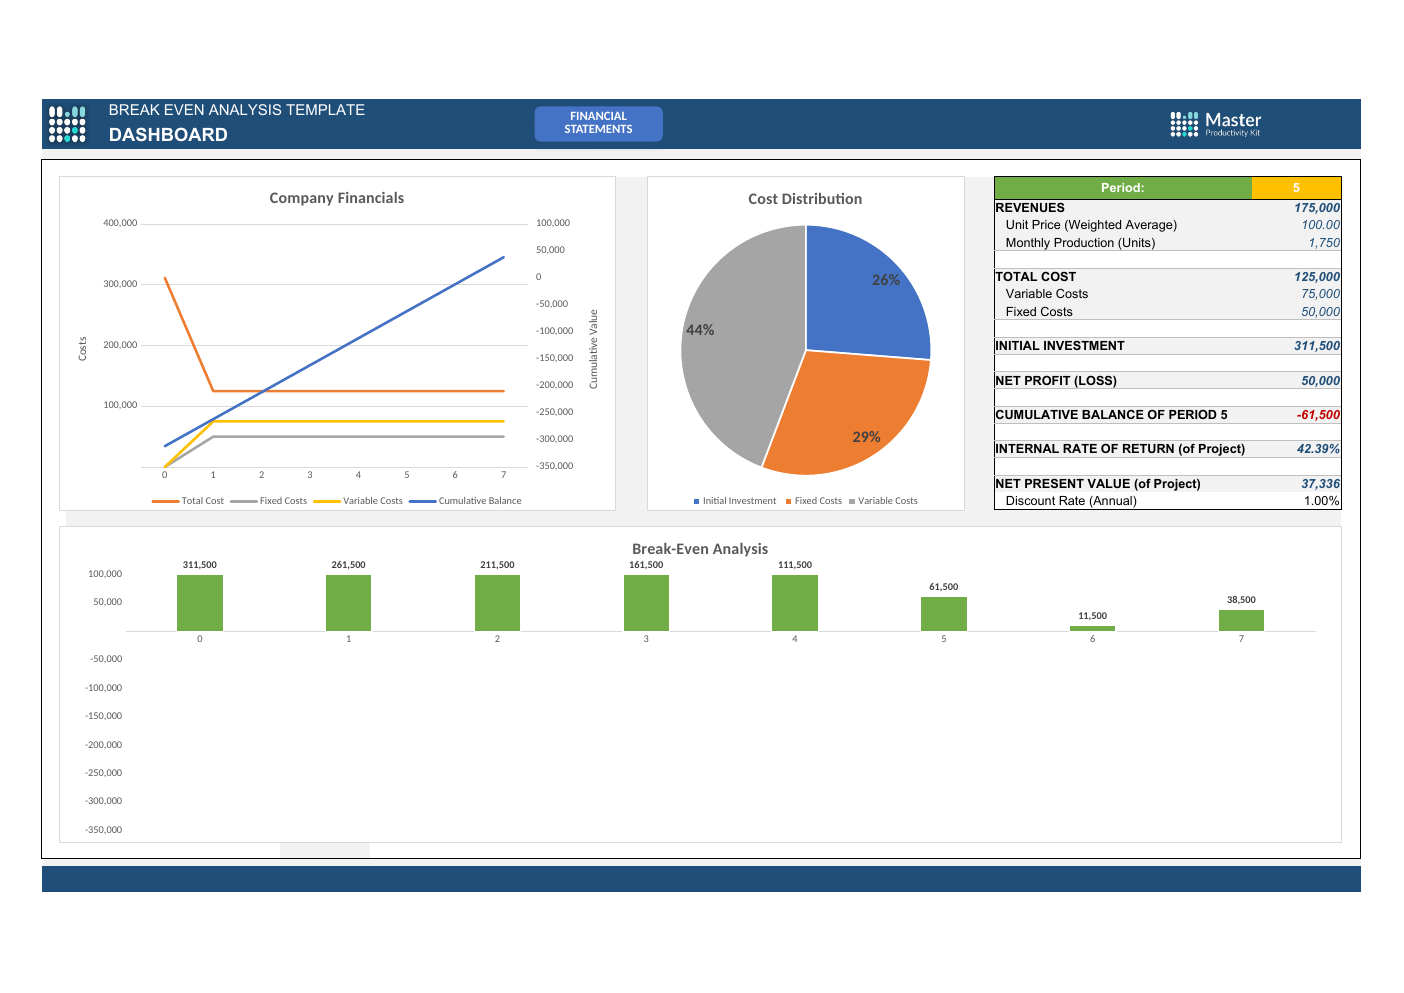This screenshot has height=993, width=1404.
Task: Click the green Period header label
Action: tap(1123, 188)
